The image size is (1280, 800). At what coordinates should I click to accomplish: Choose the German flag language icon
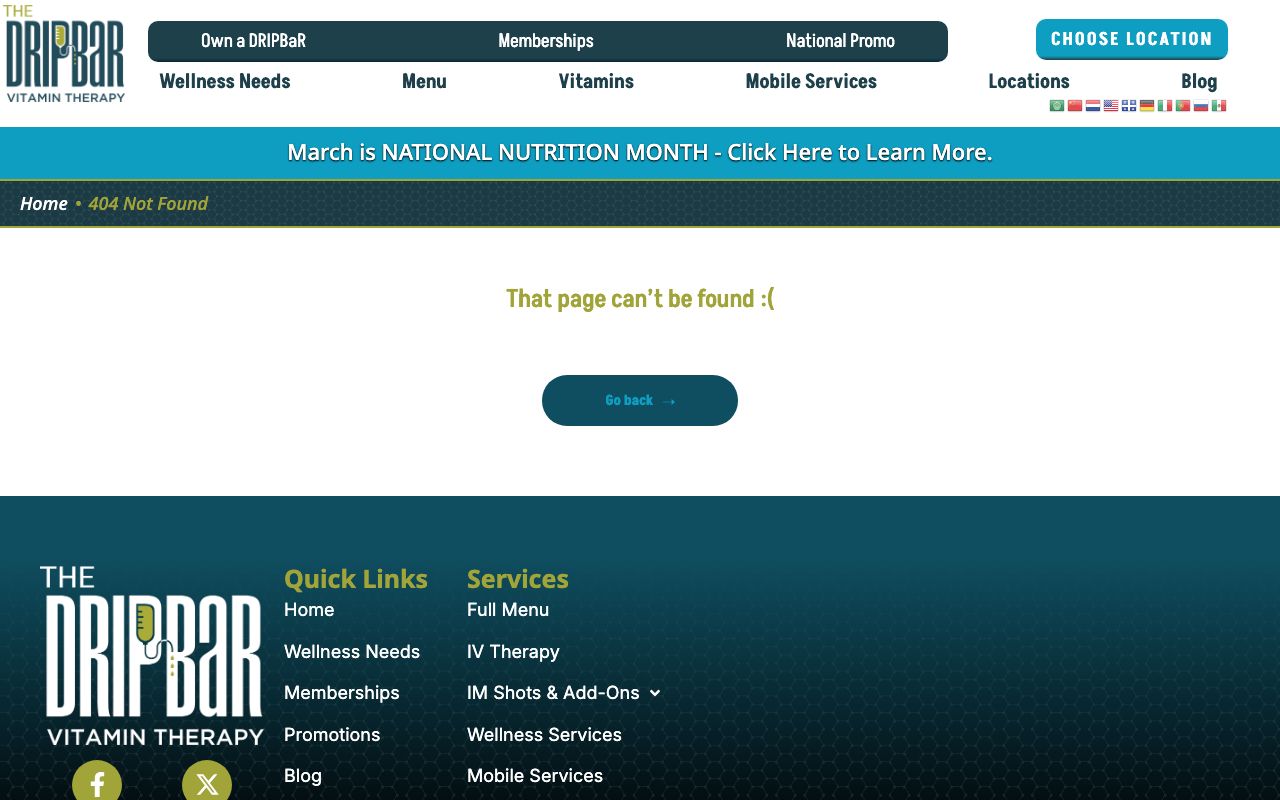click(x=1147, y=106)
